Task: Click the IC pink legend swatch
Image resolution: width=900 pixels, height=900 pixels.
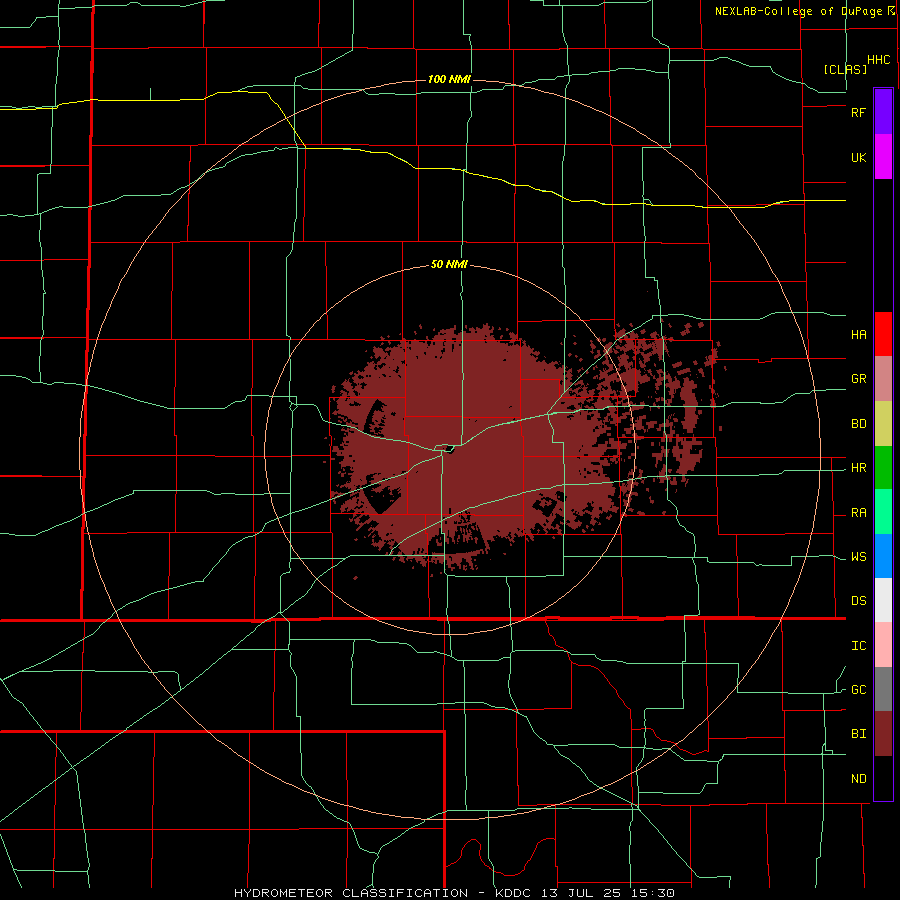Action: [x=883, y=645]
